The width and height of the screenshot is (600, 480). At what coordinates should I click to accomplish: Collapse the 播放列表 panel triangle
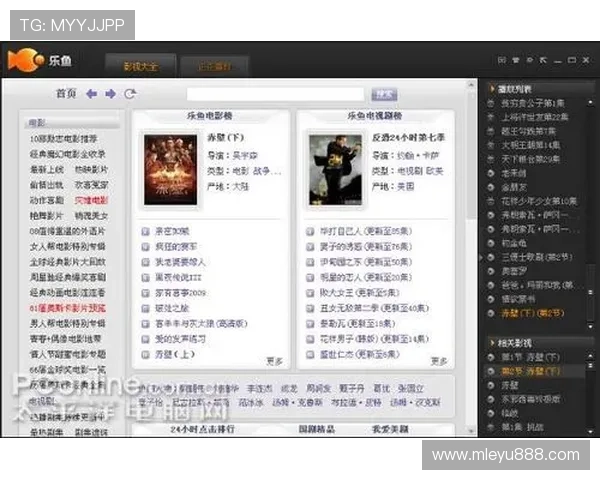click(492, 89)
